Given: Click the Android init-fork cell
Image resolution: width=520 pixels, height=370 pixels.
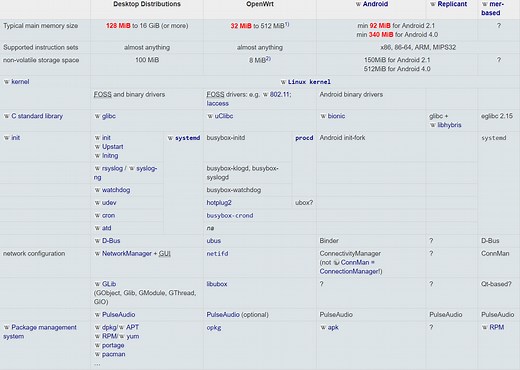Looking at the screenshot, I should pos(342,138).
